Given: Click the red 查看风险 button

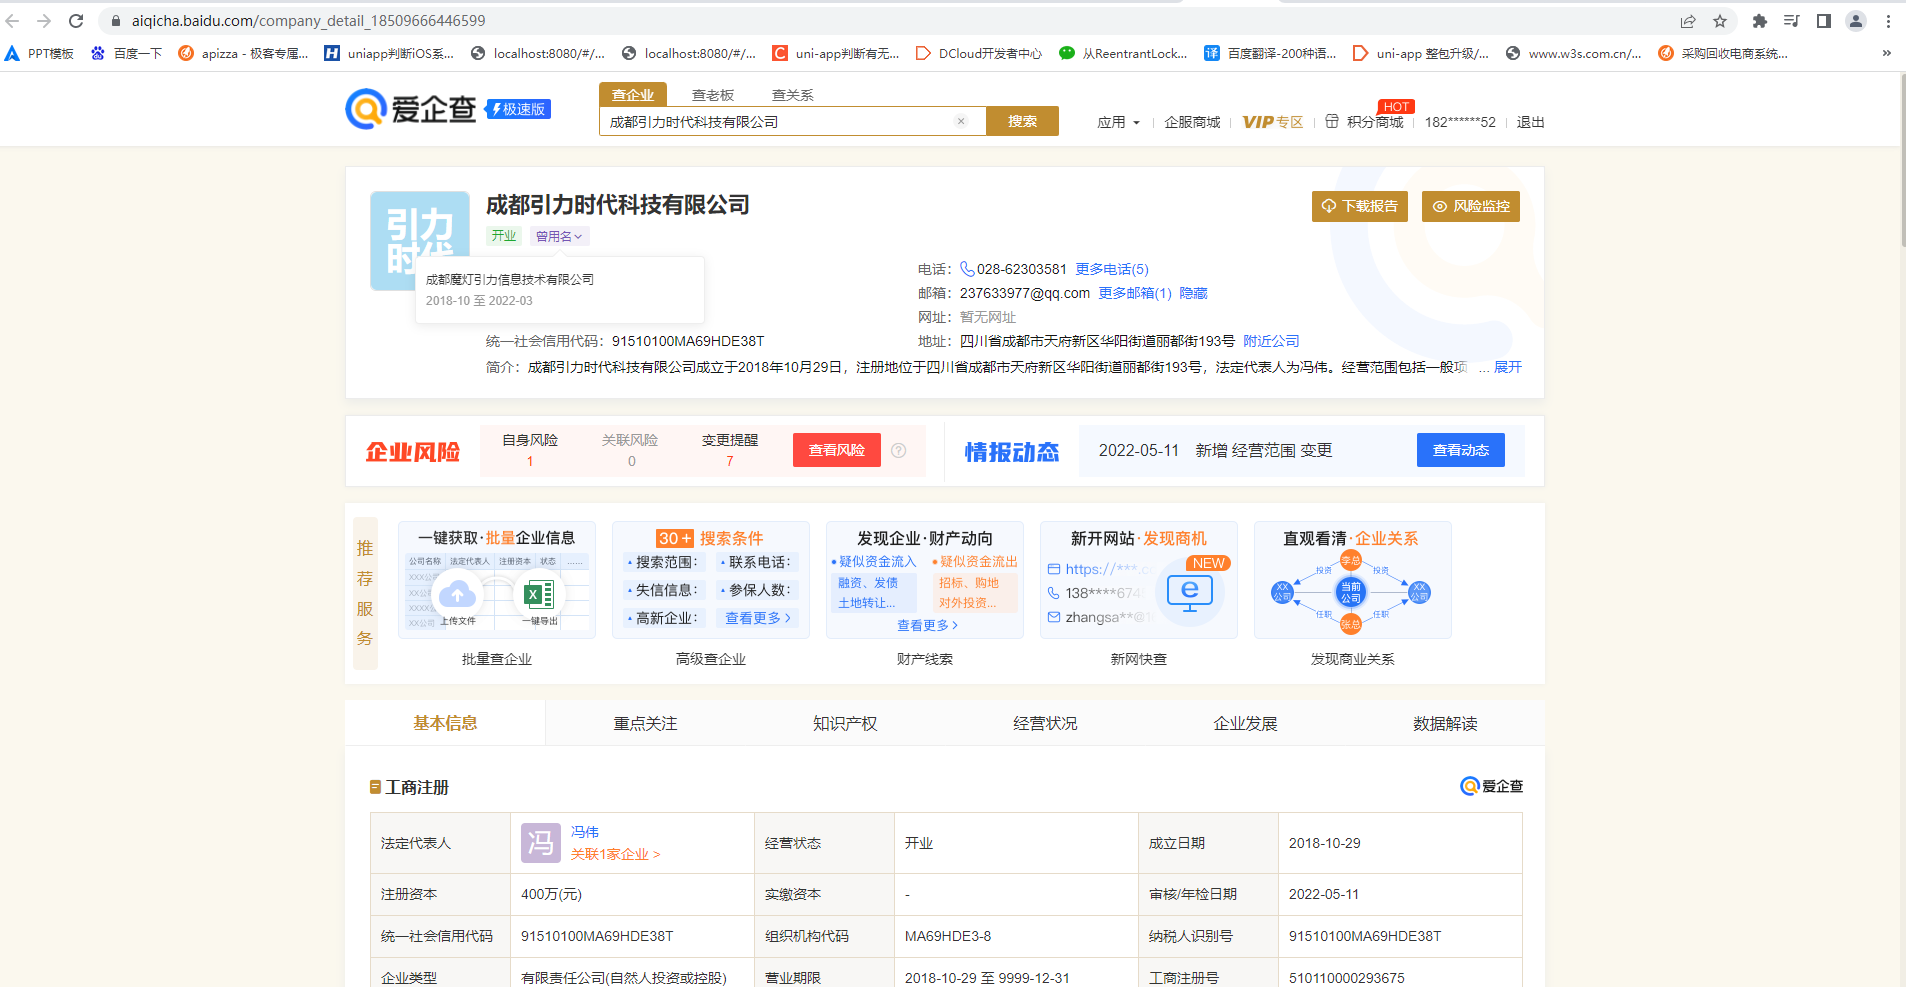Looking at the screenshot, I should [837, 450].
